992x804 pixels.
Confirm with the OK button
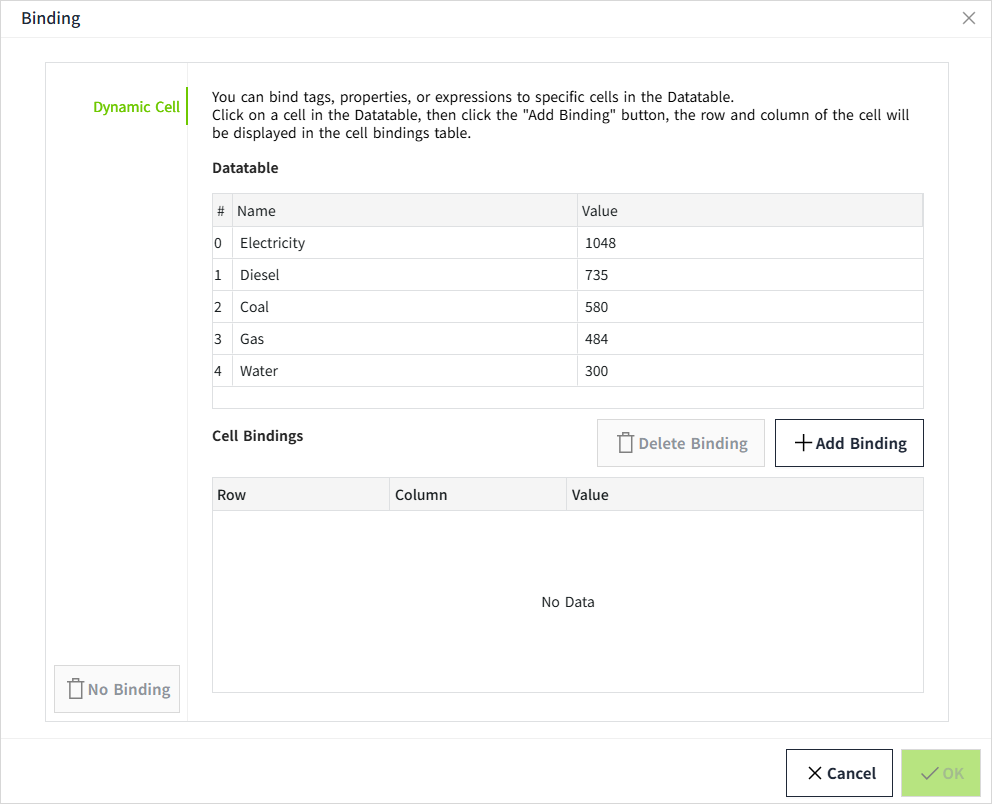click(x=940, y=773)
